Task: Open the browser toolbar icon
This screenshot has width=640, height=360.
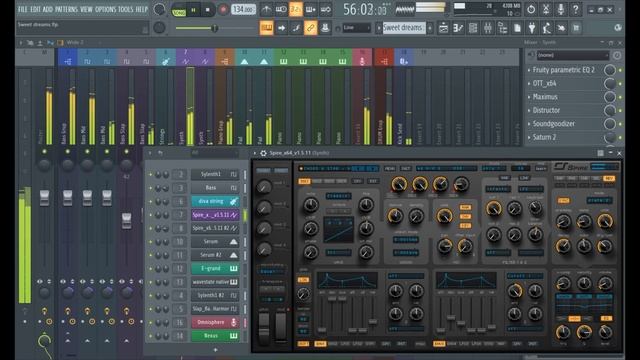Action: click(x=502, y=28)
